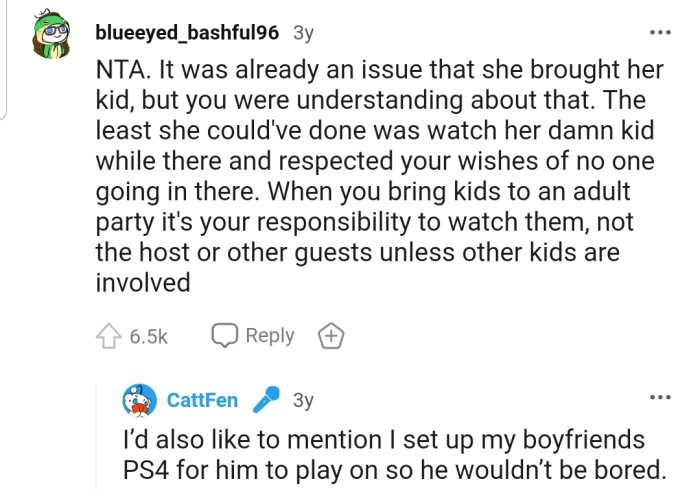This screenshot has width=700, height=490.
Task: Click the 6.5k vote count
Action: 148,337
